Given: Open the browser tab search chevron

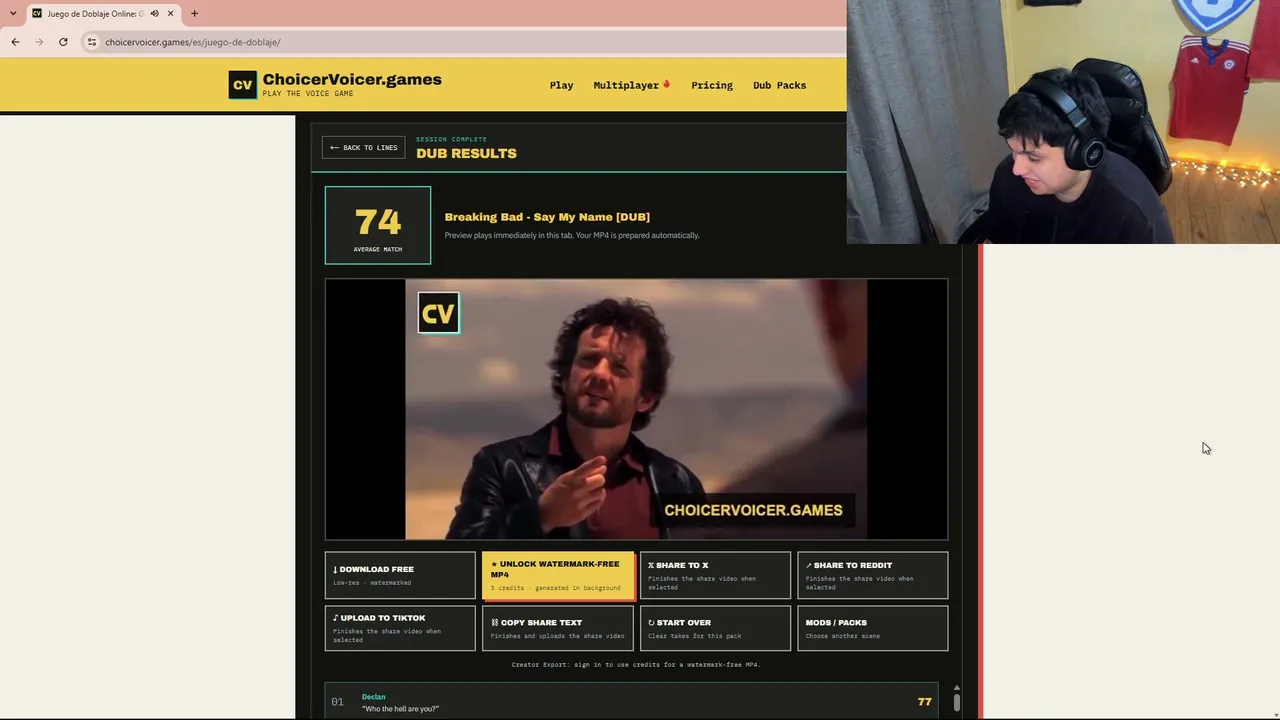Looking at the screenshot, I should (12, 13).
